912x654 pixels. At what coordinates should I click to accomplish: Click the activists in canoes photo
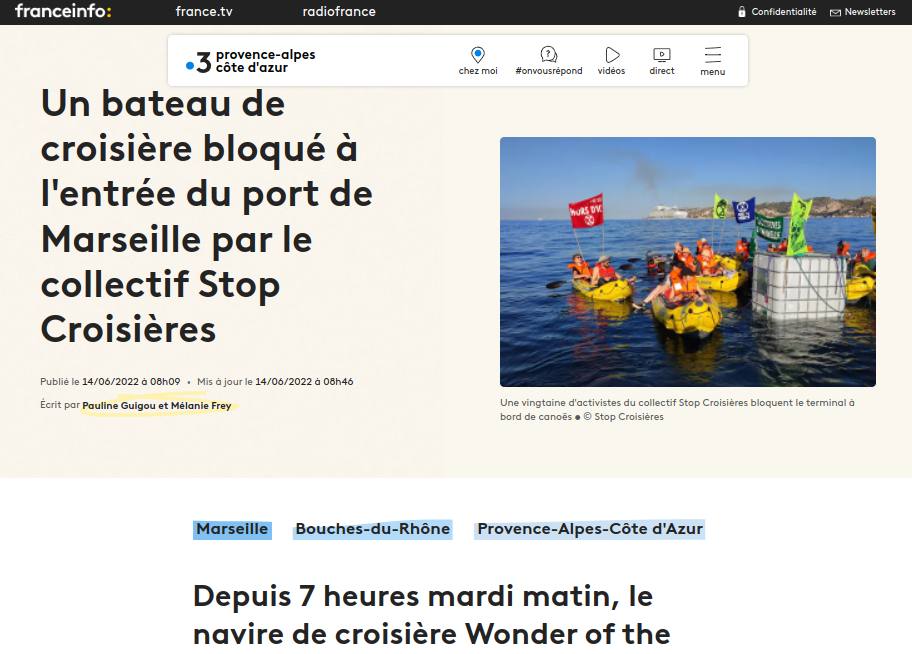coord(687,261)
